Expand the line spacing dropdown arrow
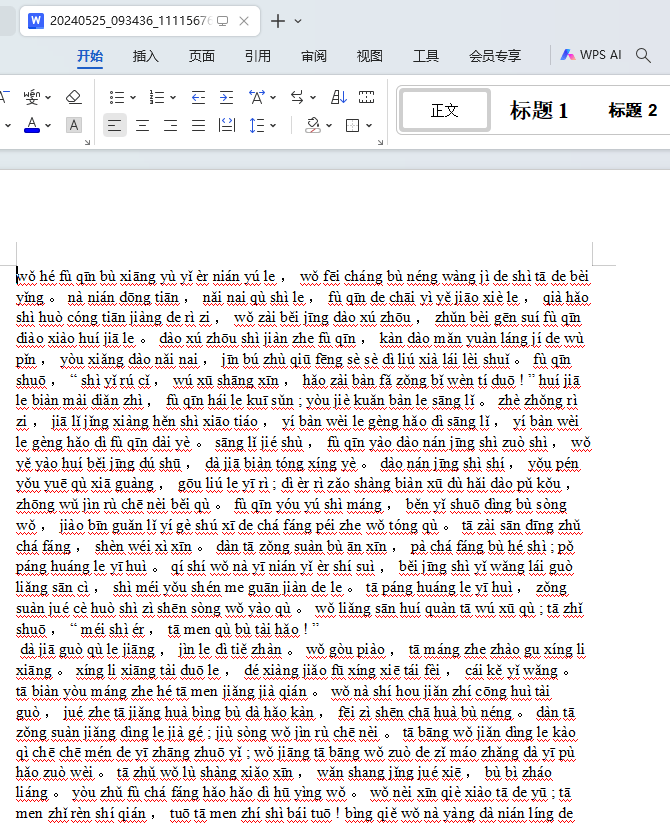The image size is (670, 825). (x=274, y=126)
